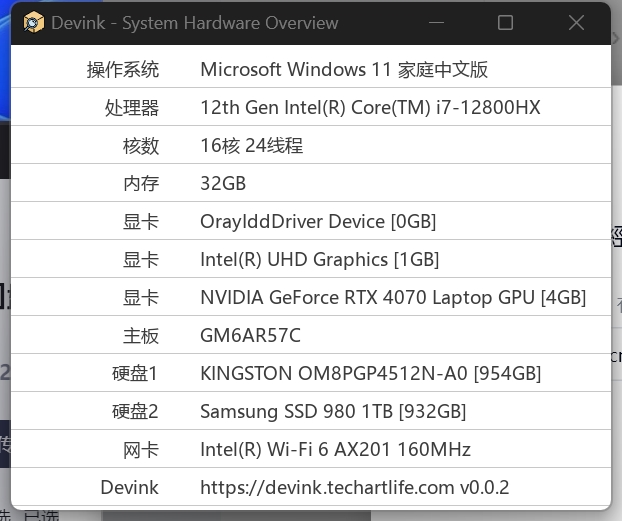This screenshot has height=521, width=622.
Task: Close the System Hardware Overview window
Action: tap(576, 23)
